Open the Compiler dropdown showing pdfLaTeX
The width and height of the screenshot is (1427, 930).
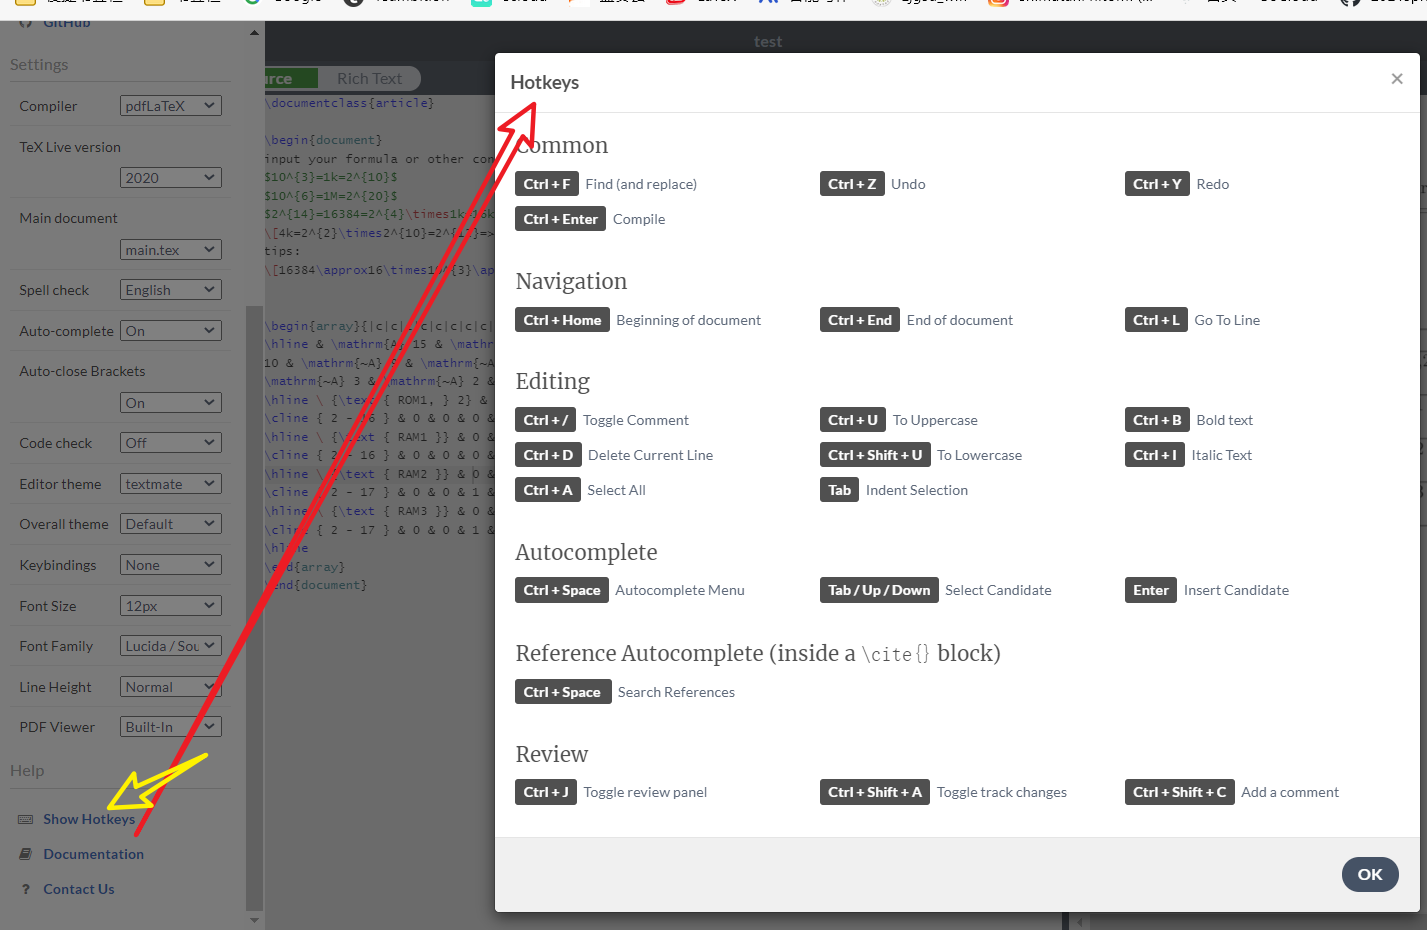tap(170, 105)
